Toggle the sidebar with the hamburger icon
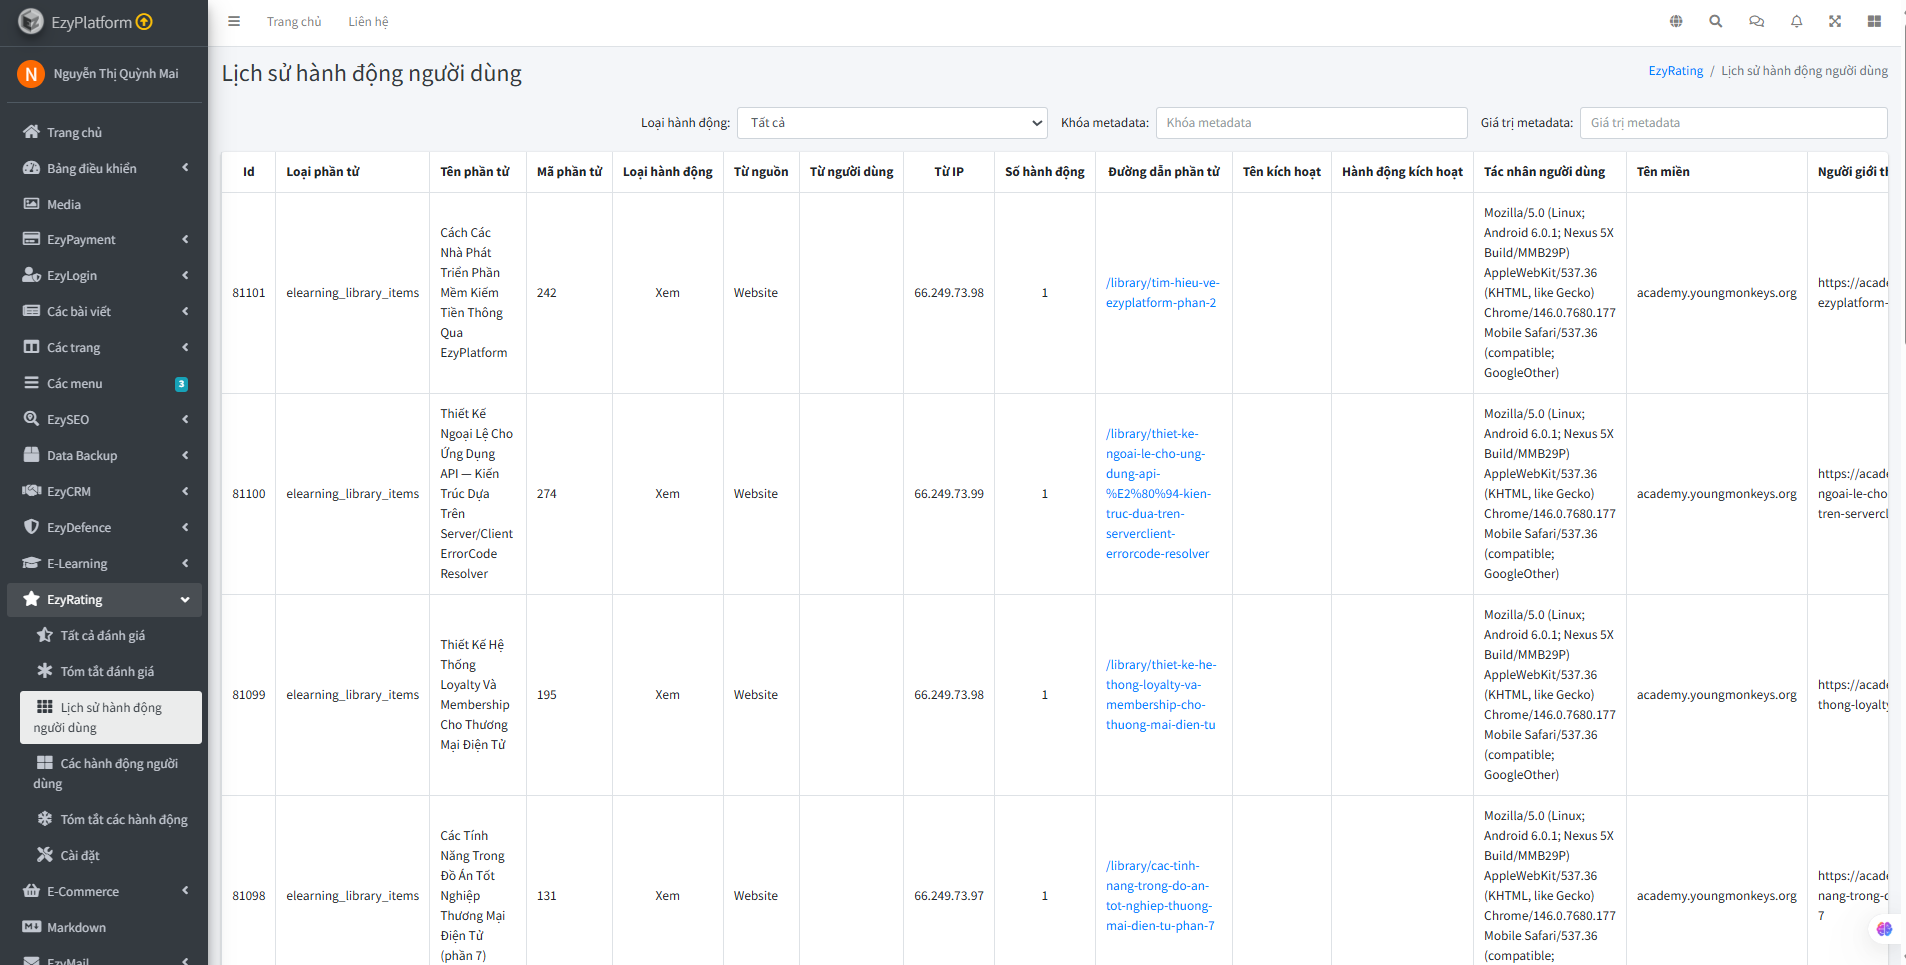 (x=233, y=20)
